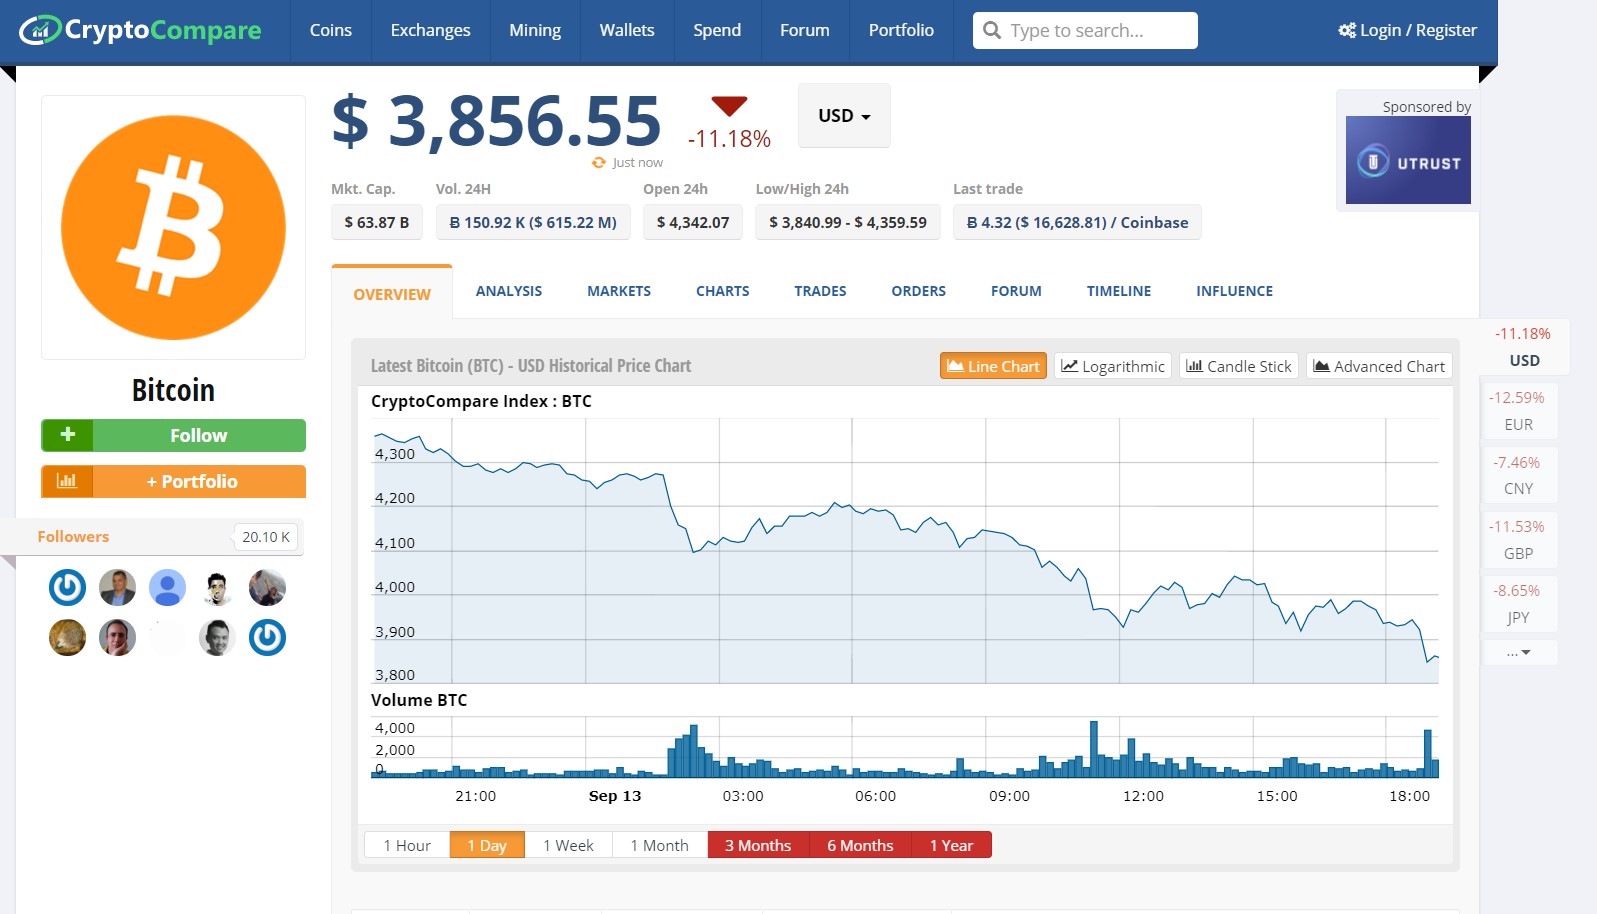Viewport: 1597px width, 914px height.
Task: Open the Exchanges nav menu
Action: 430,30
